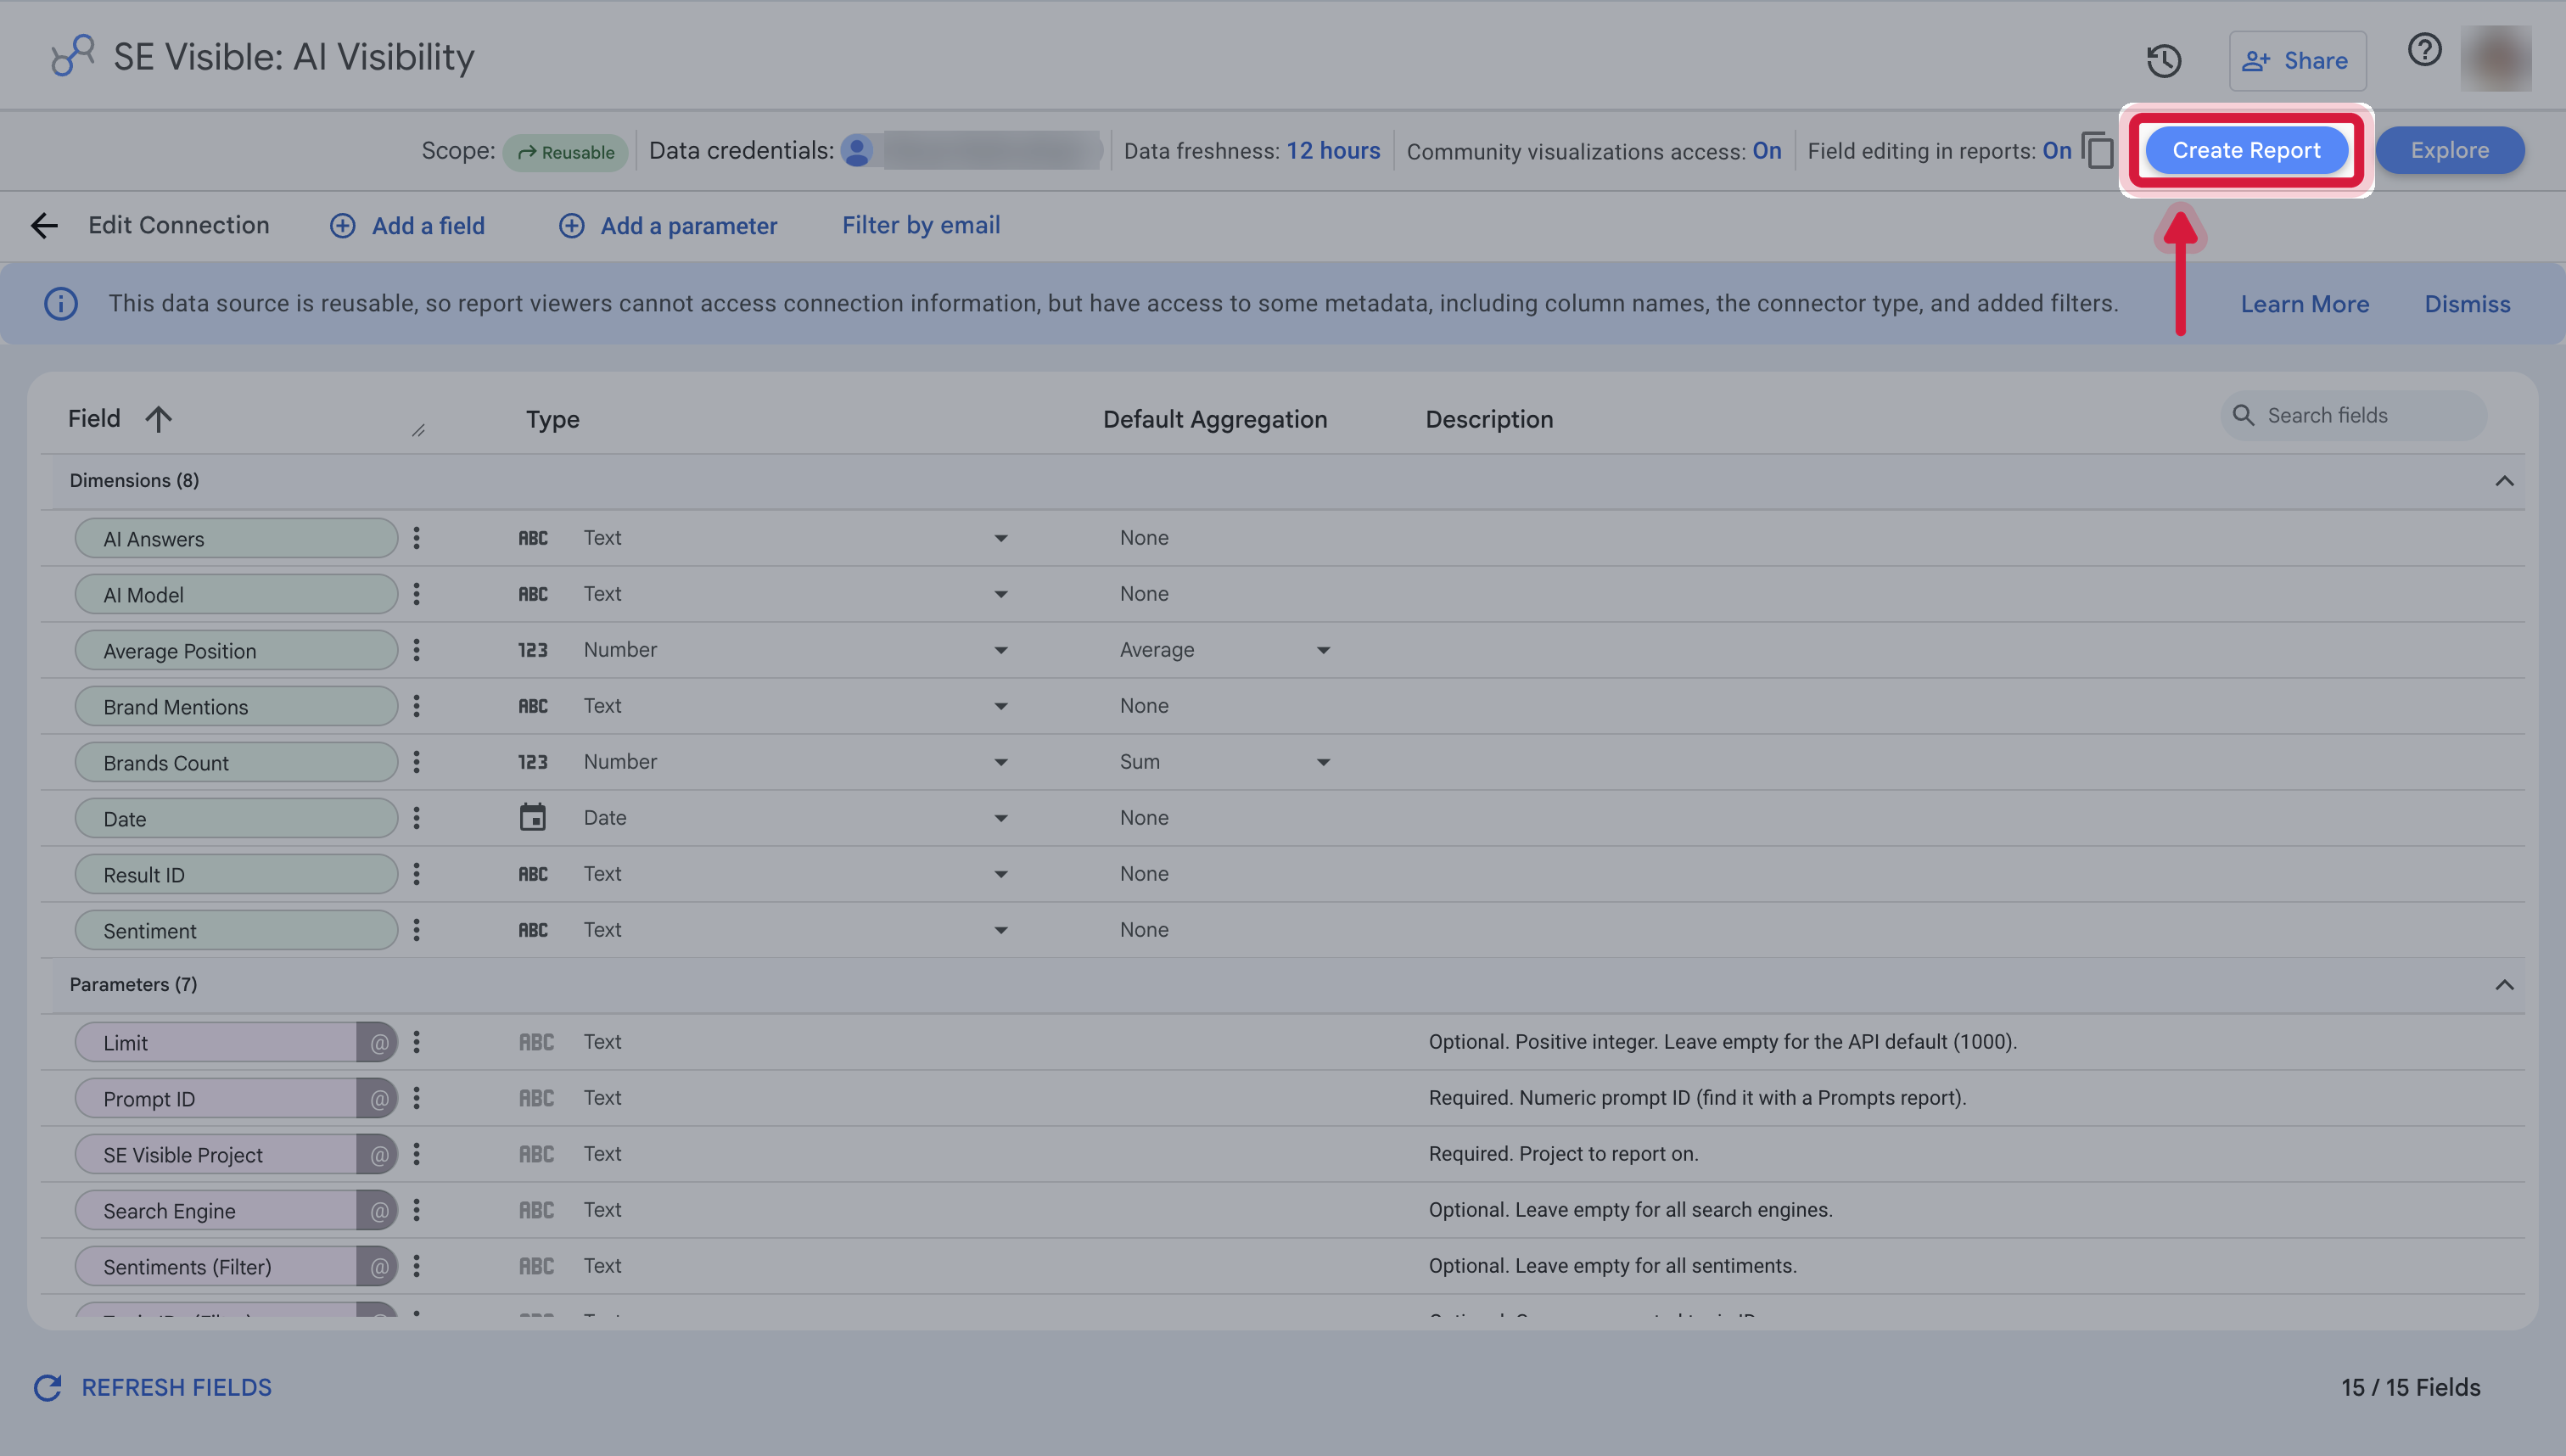Image resolution: width=2566 pixels, height=1456 pixels.
Task: Click Add a parameter
Action: pyautogui.click(x=667, y=226)
